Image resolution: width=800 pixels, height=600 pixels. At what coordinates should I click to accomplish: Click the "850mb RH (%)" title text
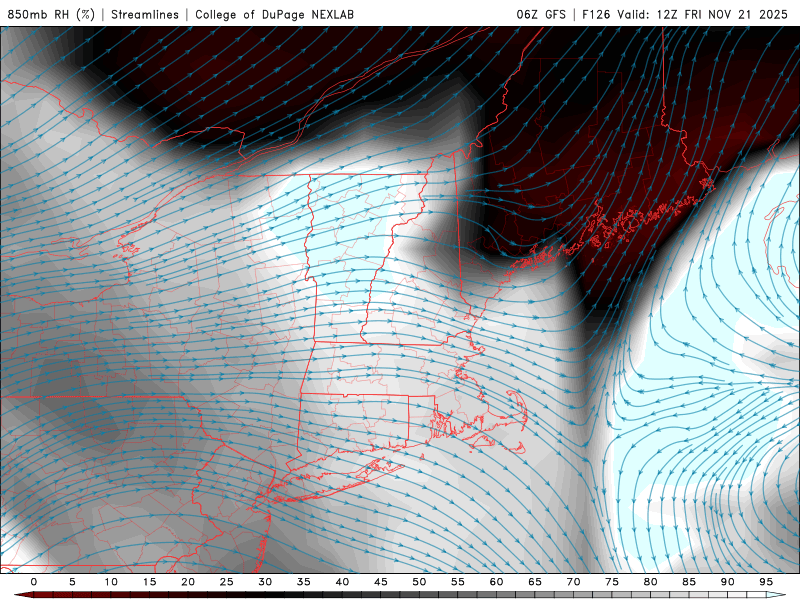[x=51, y=14]
